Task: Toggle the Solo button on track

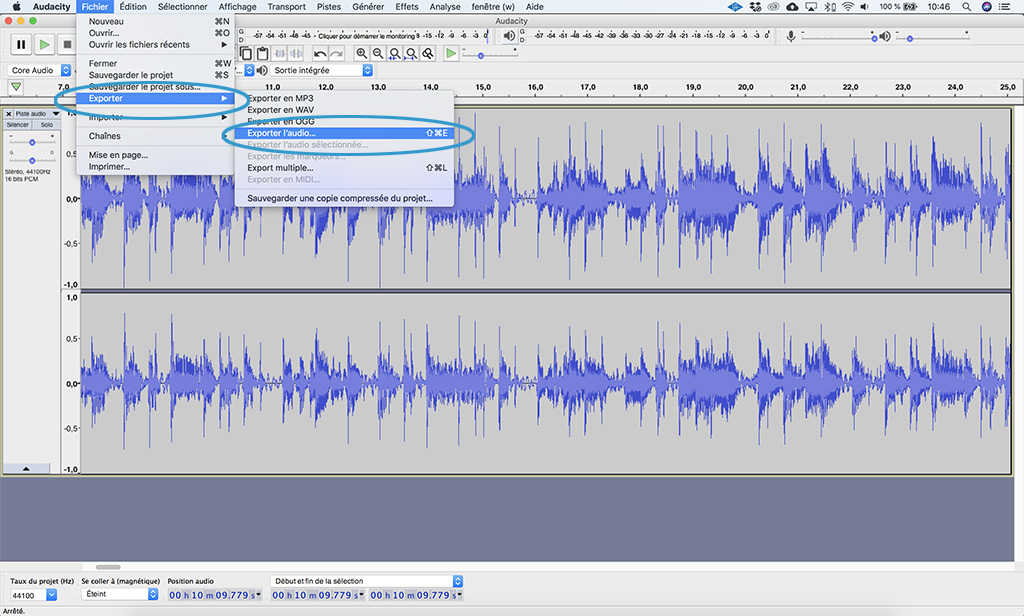Action: pyautogui.click(x=46, y=125)
